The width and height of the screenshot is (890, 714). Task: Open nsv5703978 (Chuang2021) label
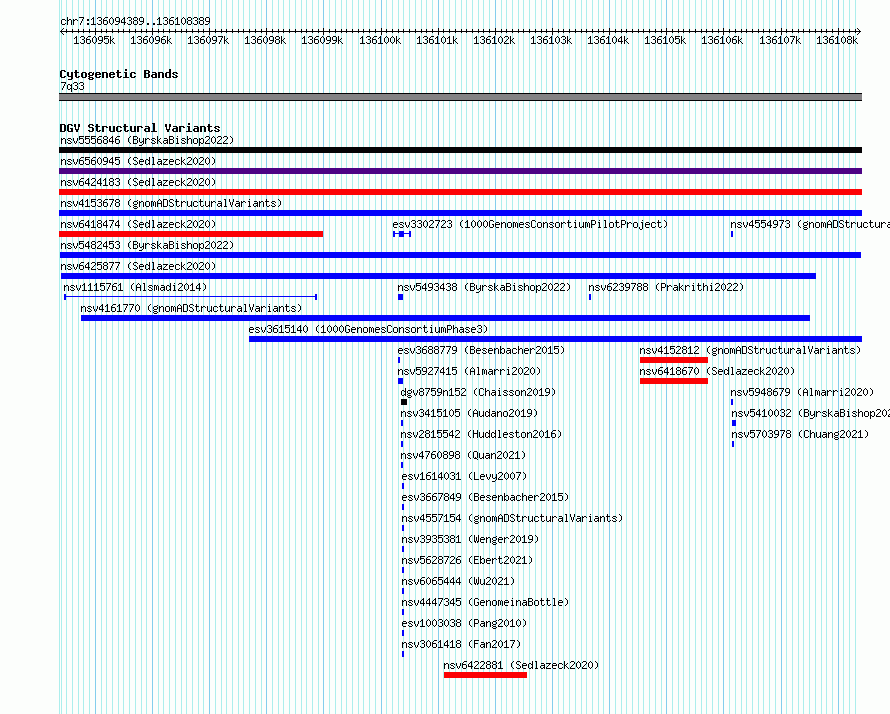[x=800, y=434]
